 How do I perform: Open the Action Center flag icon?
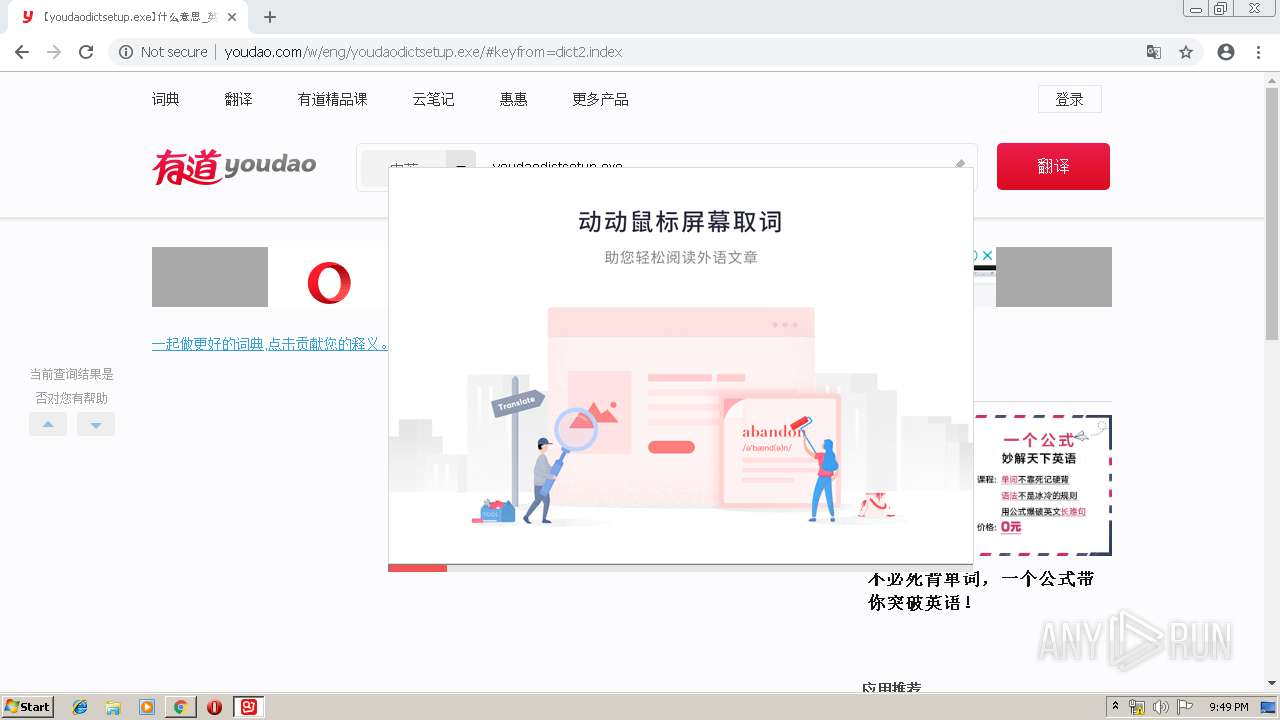point(1185,707)
